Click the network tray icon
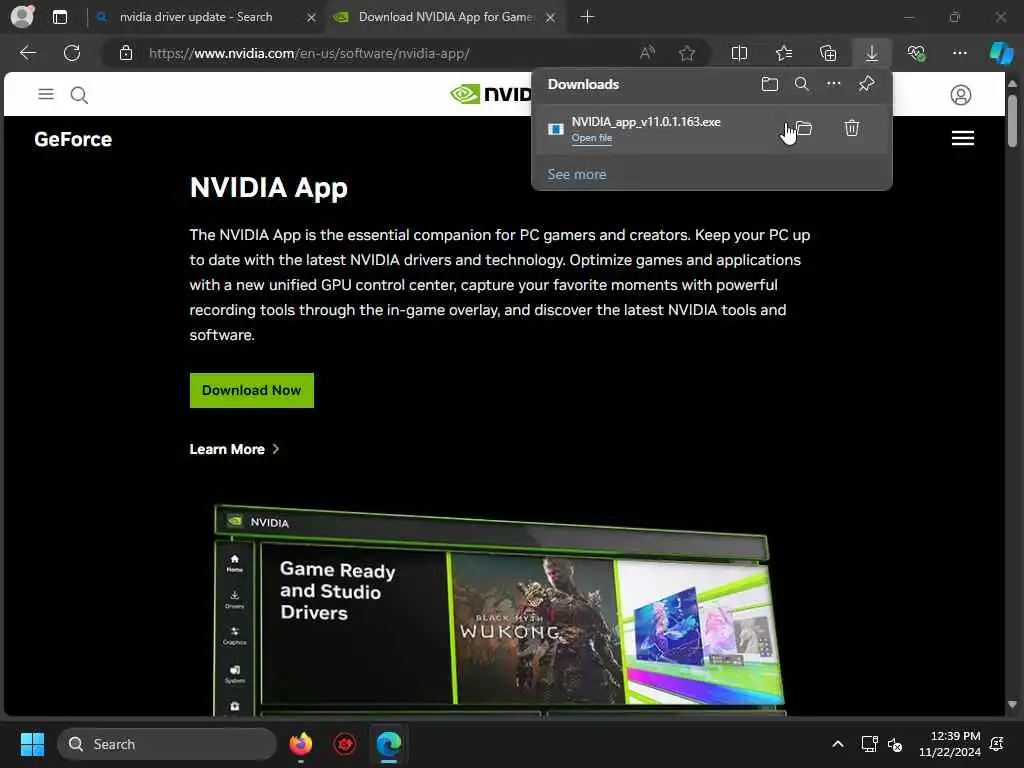Viewport: 1024px width, 768px height. (869, 744)
